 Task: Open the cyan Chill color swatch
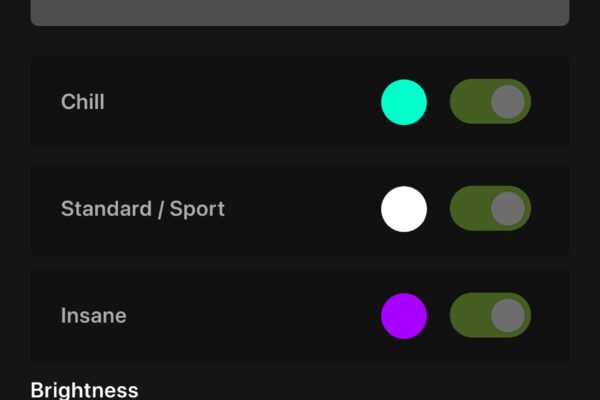tap(404, 102)
